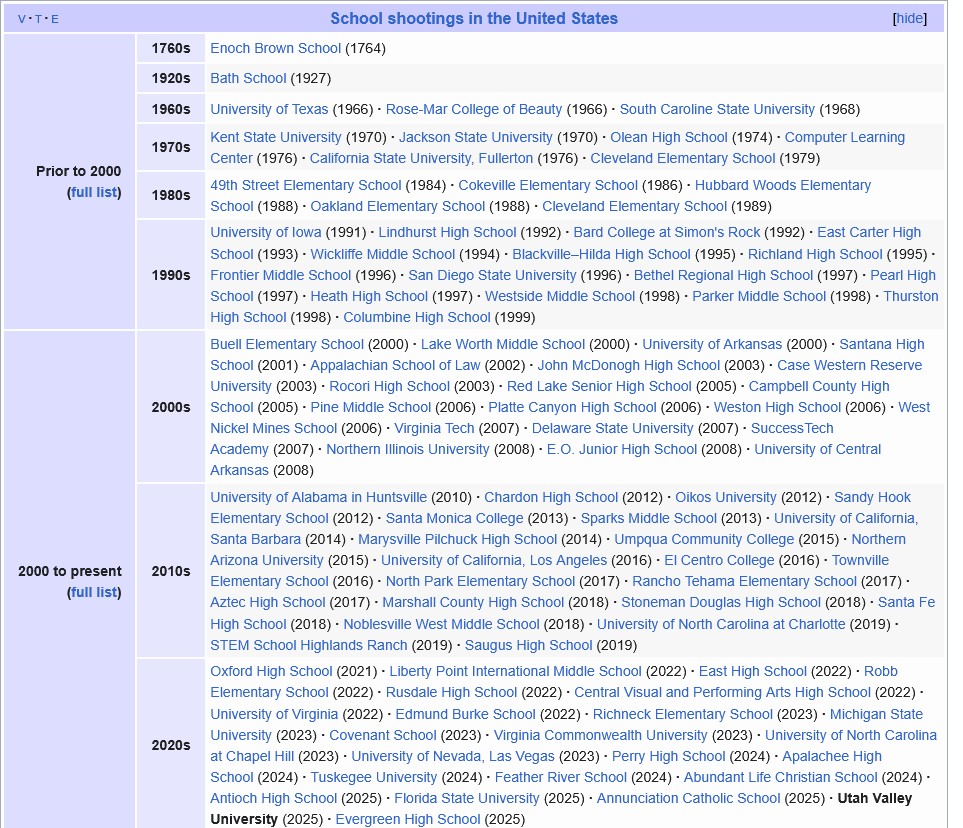Open the Evergreen High School link
Image resolution: width=963 pixels, height=828 pixels.
407,819
